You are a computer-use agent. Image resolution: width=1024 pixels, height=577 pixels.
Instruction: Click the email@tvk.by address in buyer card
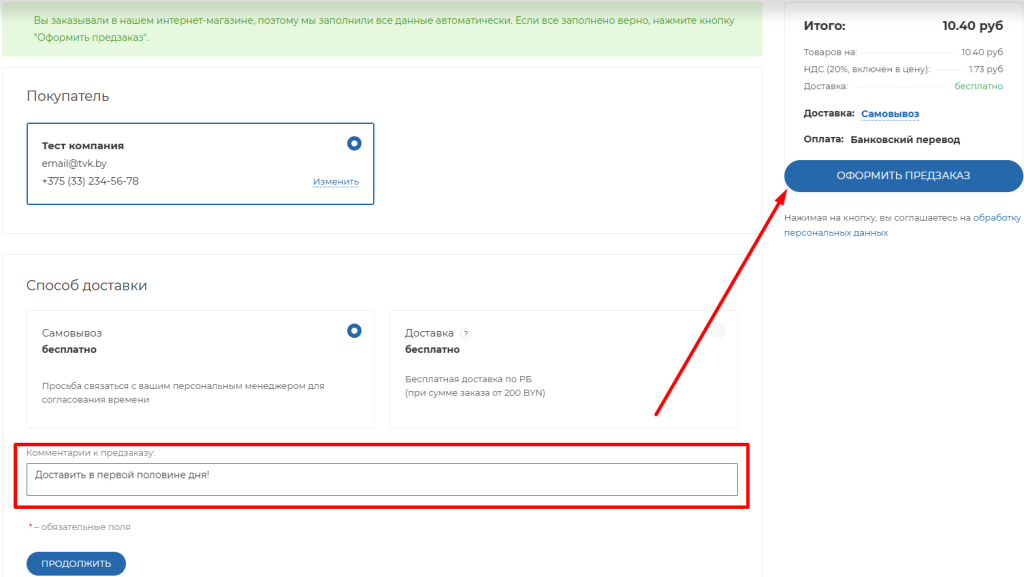(74, 163)
